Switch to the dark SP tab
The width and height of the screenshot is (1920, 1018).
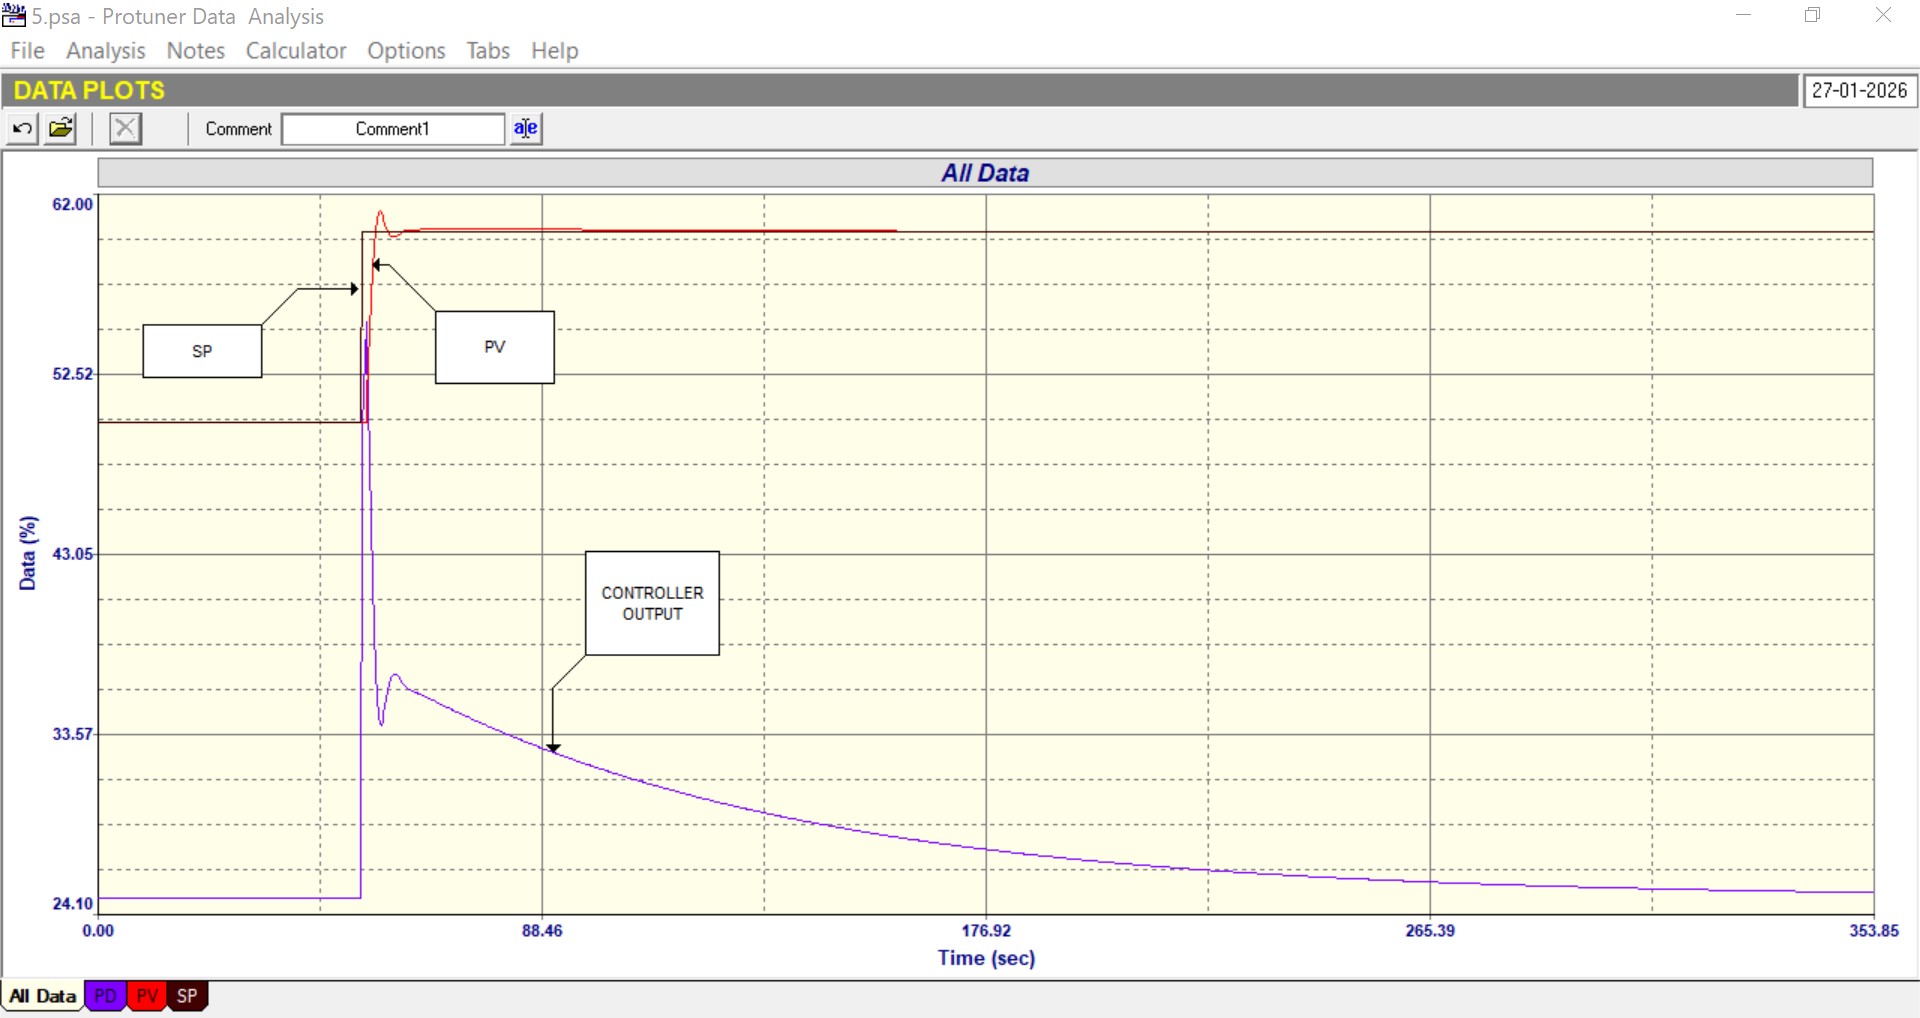click(187, 996)
